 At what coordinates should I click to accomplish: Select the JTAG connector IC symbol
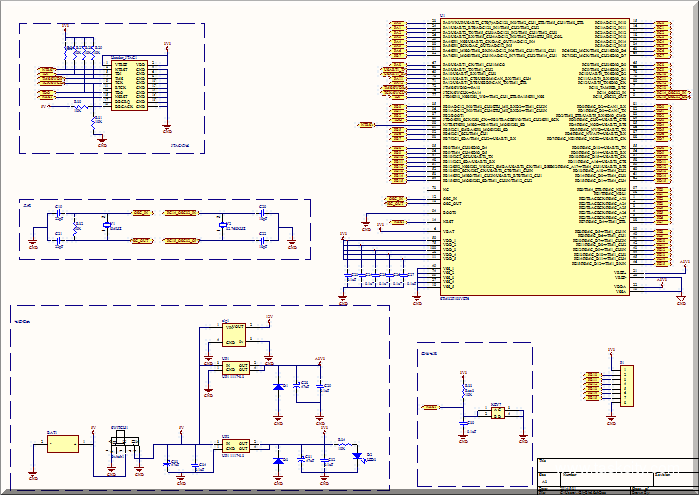click(128, 84)
